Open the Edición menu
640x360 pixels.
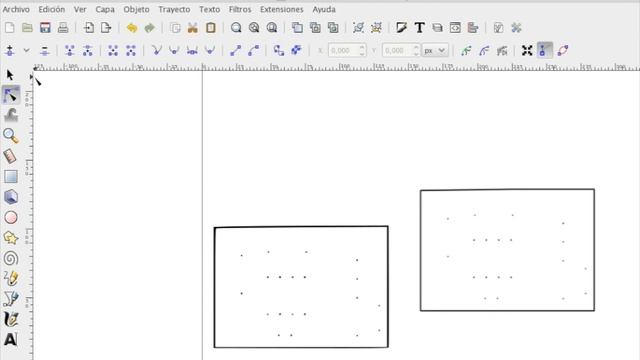pos(52,9)
